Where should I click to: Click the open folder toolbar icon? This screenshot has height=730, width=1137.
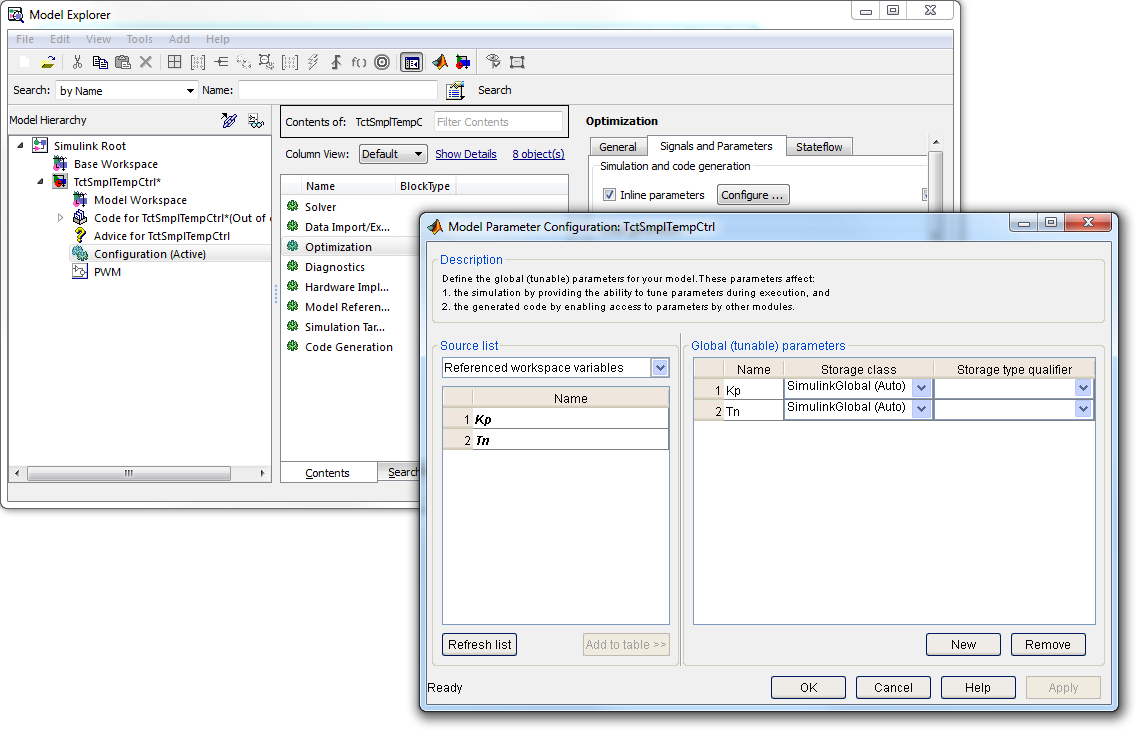click(48, 62)
